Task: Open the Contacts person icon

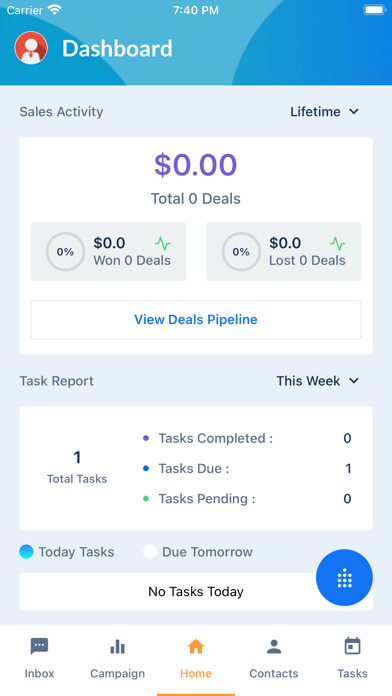Action: click(274, 646)
